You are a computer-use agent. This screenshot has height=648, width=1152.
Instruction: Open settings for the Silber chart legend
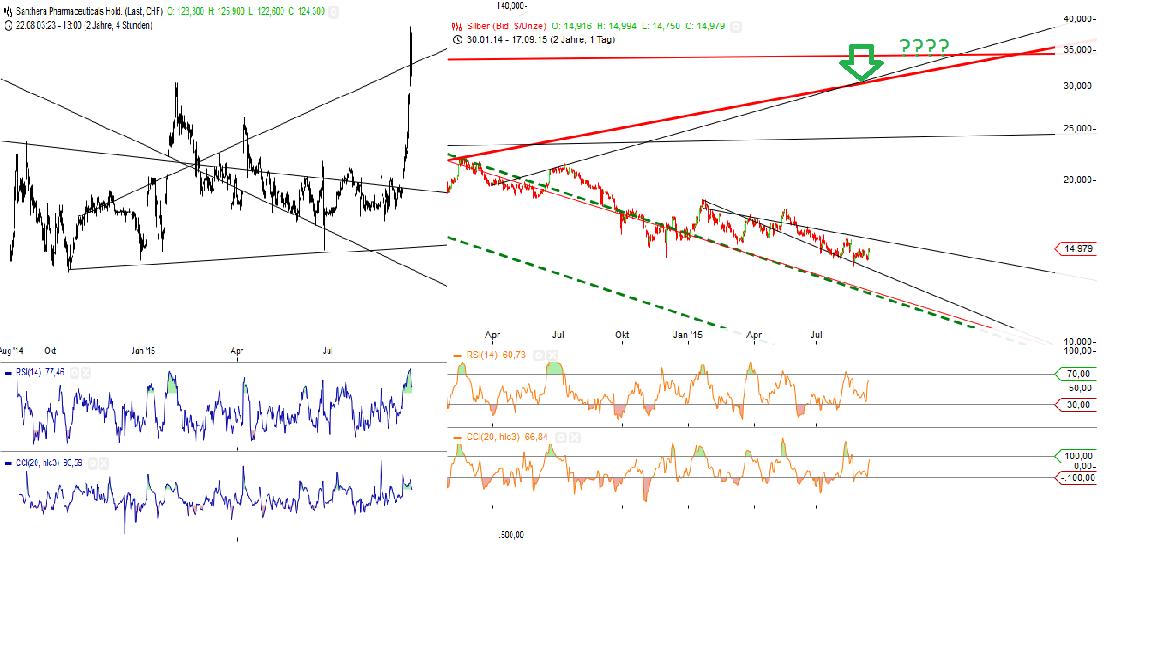click(x=735, y=26)
